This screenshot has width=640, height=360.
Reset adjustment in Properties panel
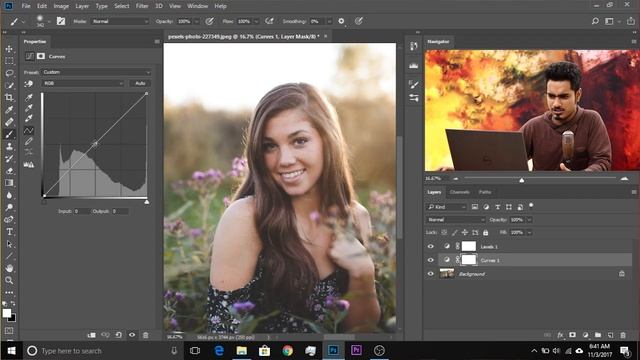pos(118,335)
